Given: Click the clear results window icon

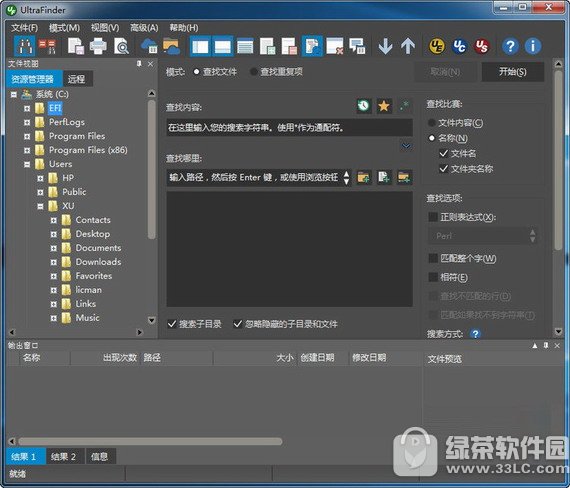Looking at the screenshot, I should [334, 46].
